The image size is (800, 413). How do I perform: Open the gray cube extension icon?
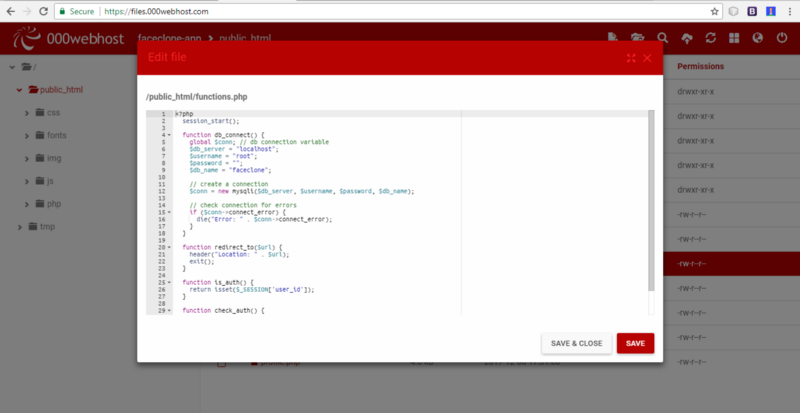733,11
